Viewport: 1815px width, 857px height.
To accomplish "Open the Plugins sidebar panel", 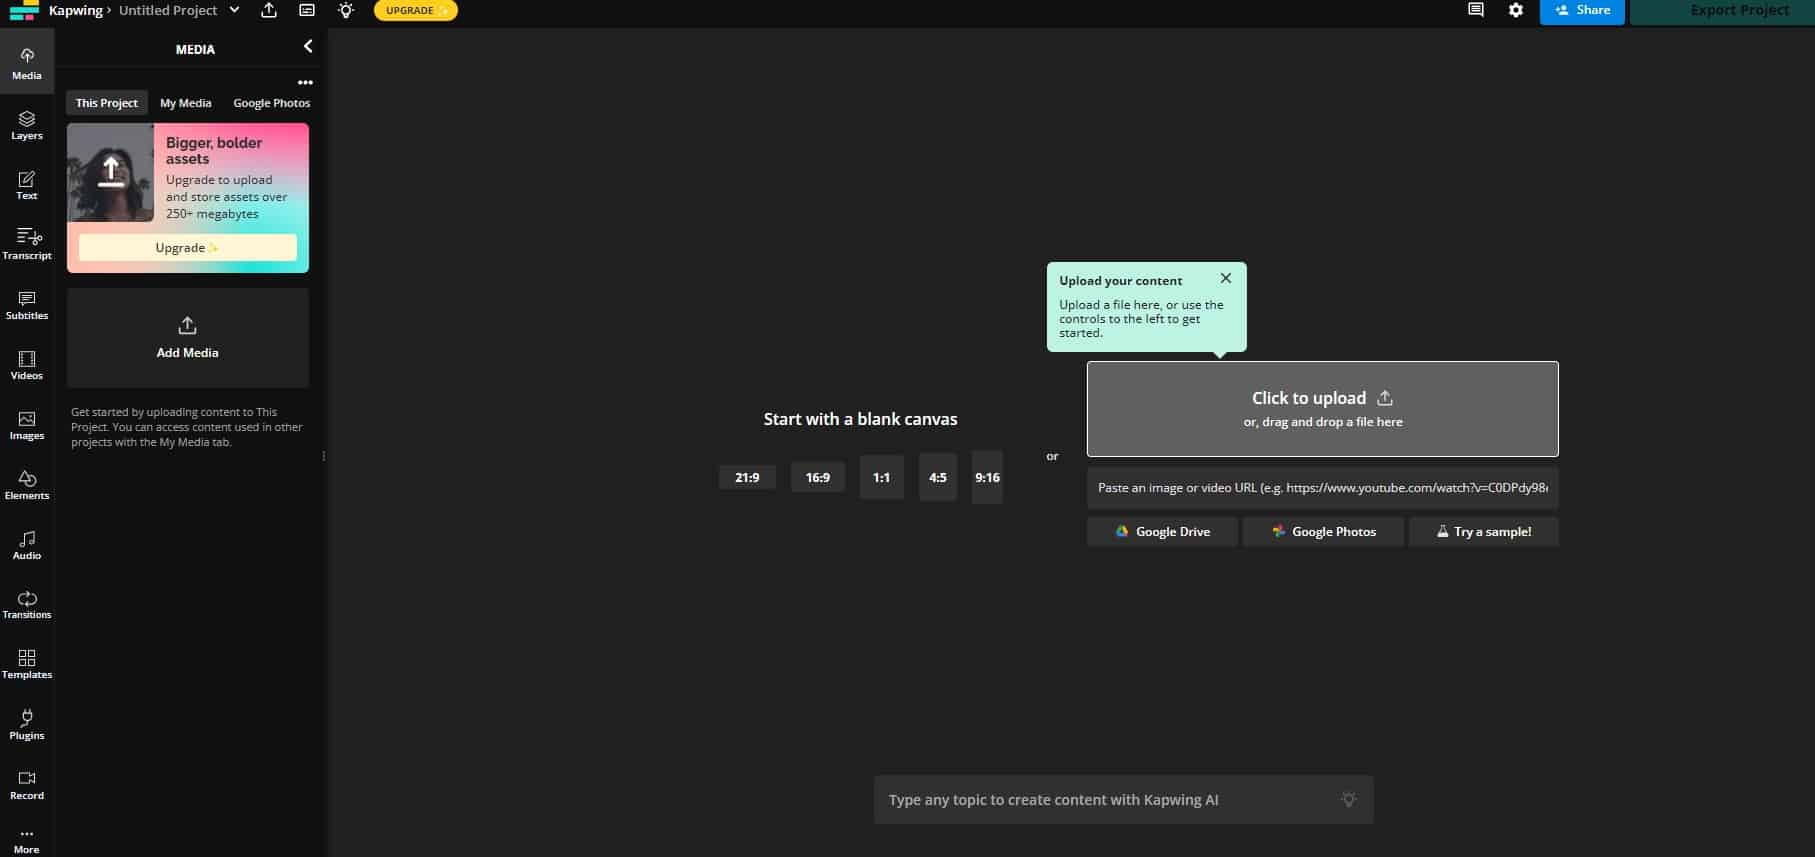I will coord(27,724).
